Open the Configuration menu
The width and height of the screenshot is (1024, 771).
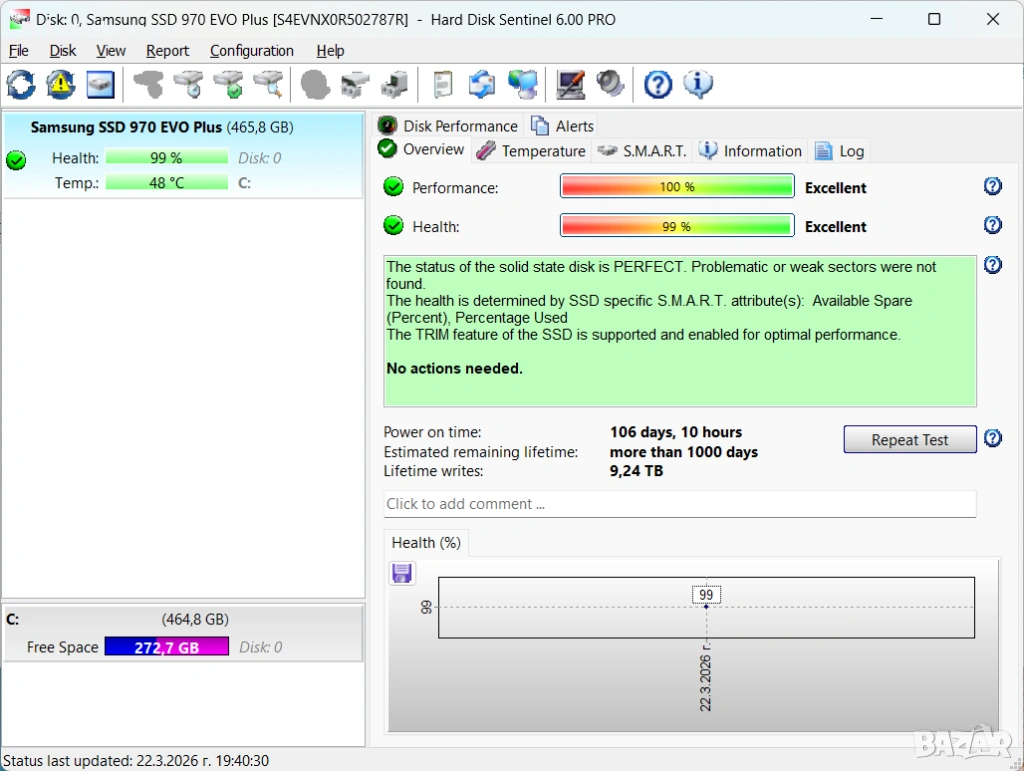coord(252,51)
